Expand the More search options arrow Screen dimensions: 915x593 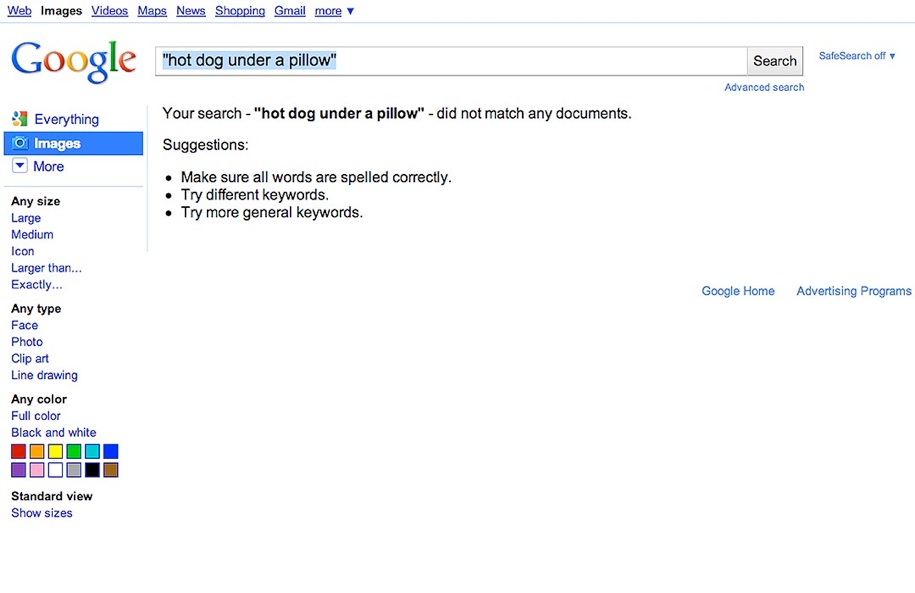[x=20, y=166]
